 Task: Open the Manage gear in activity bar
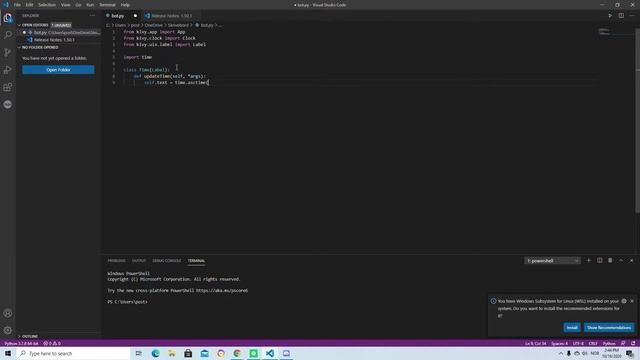click(8, 330)
